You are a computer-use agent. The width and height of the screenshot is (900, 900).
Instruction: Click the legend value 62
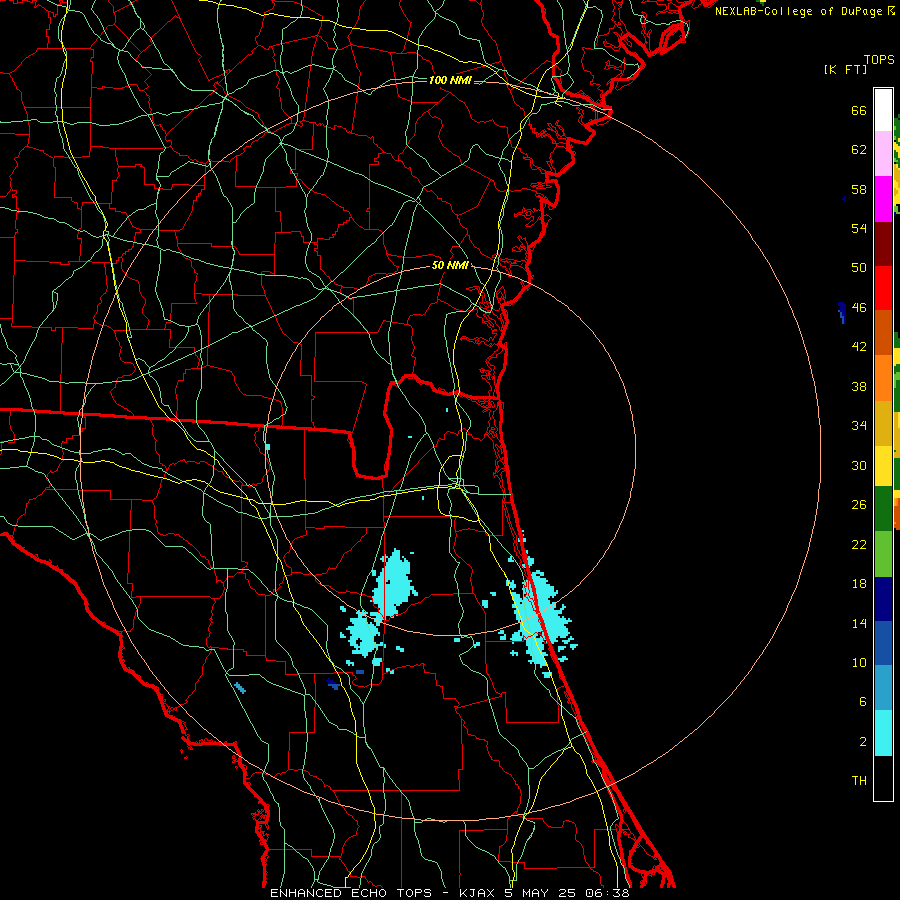pos(859,150)
